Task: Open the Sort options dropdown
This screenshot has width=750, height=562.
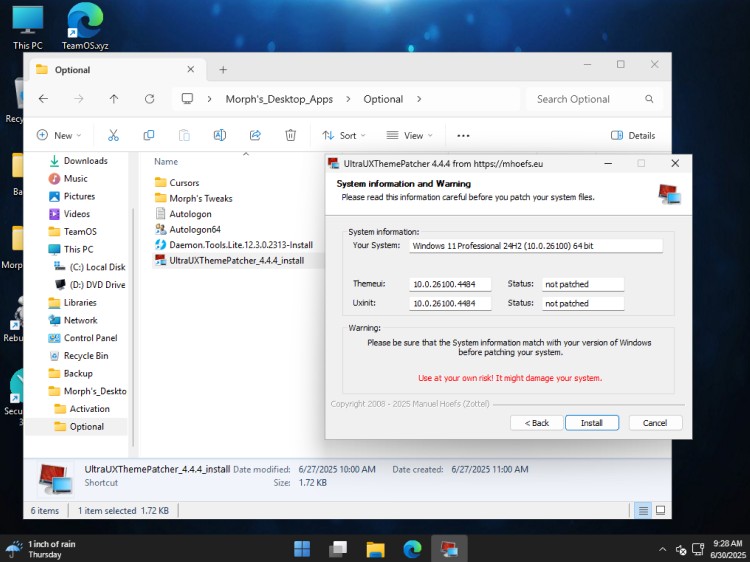Action: pyautogui.click(x=344, y=135)
